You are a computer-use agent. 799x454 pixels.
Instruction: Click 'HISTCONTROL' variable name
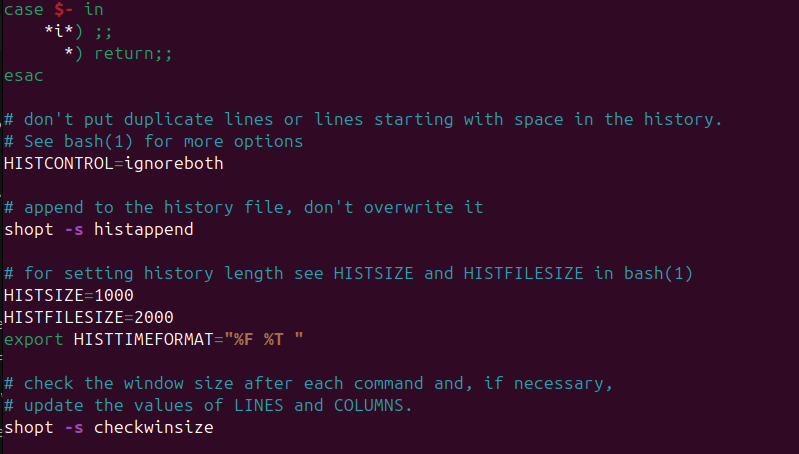tap(59, 163)
